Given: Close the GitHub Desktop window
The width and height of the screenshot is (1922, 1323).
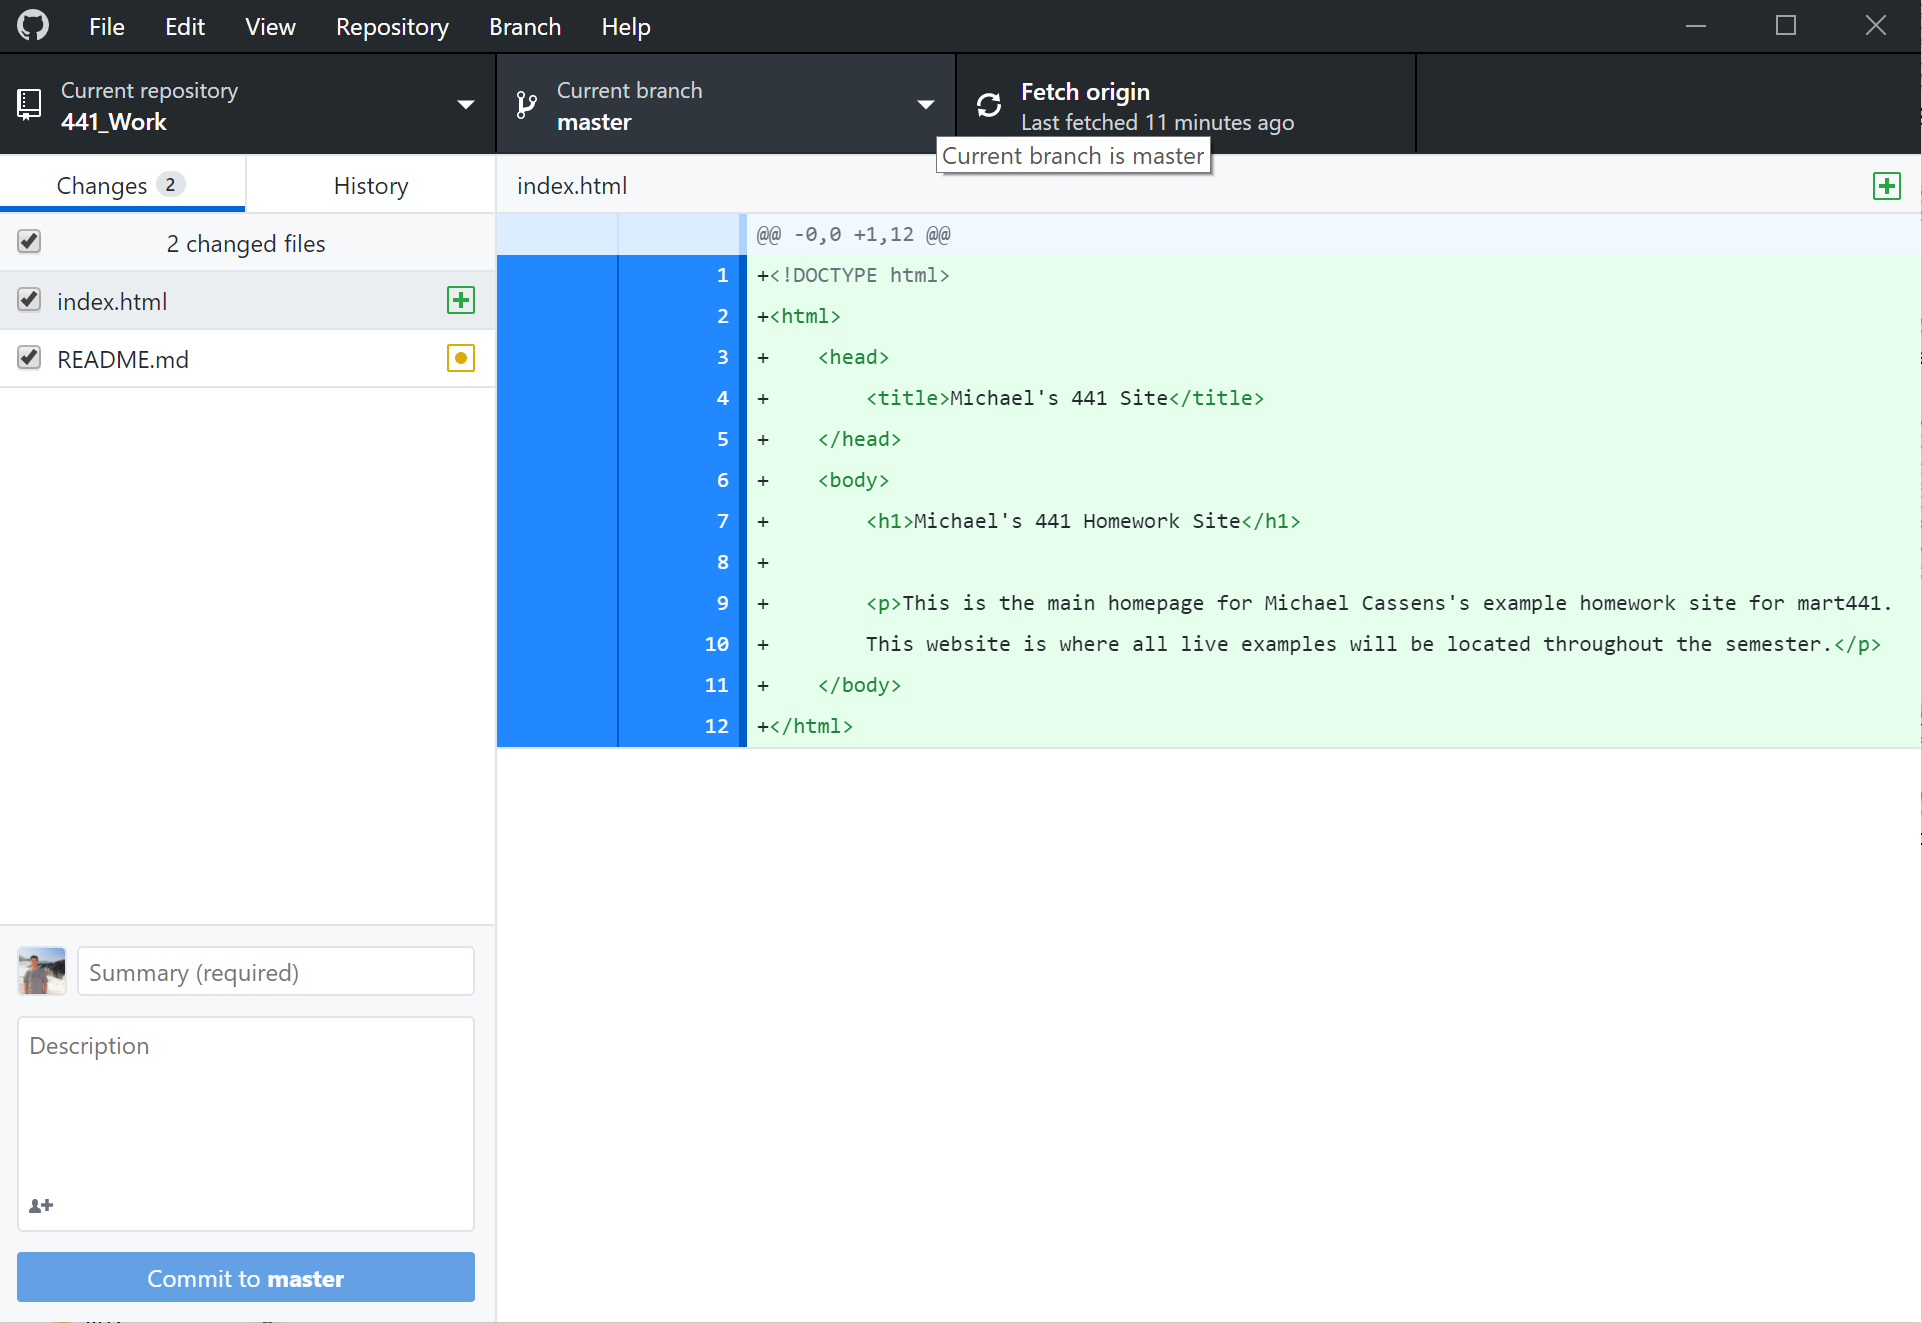Looking at the screenshot, I should coord(1876,26).
